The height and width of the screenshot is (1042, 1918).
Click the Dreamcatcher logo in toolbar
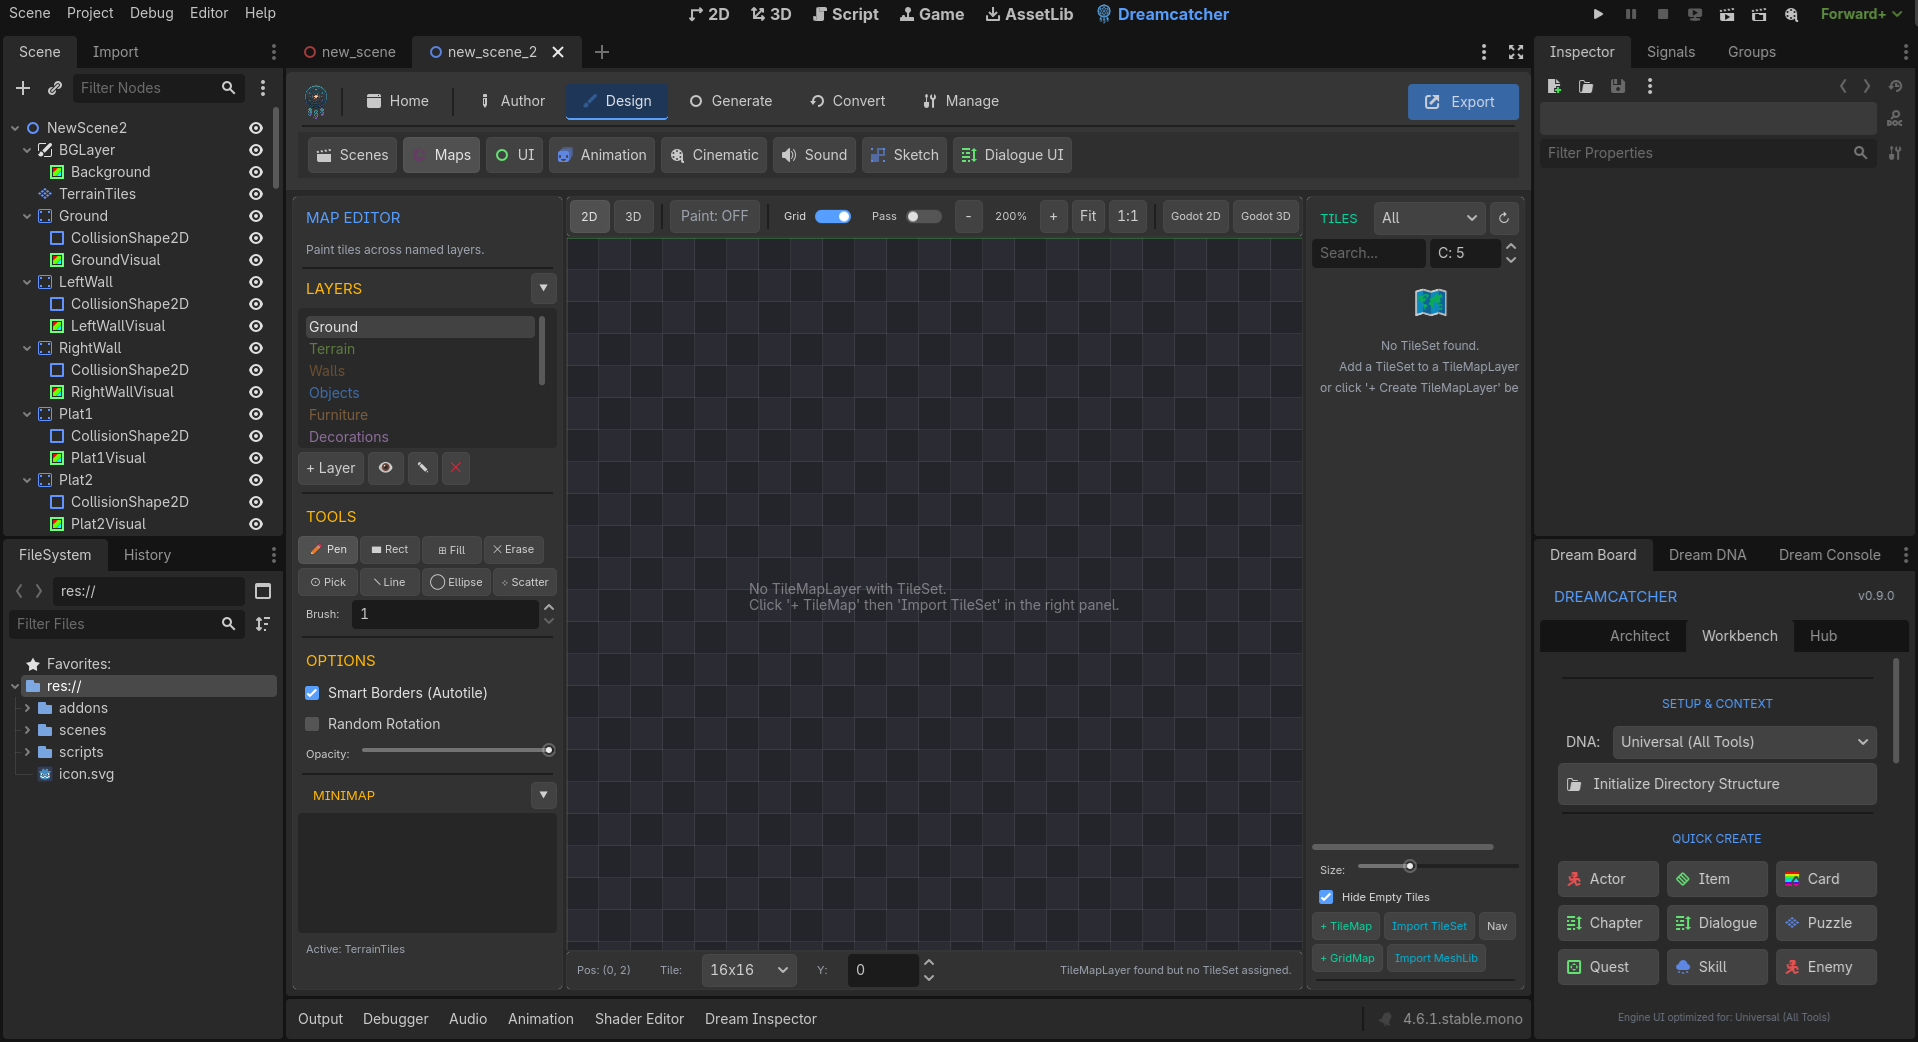[316, 101]
